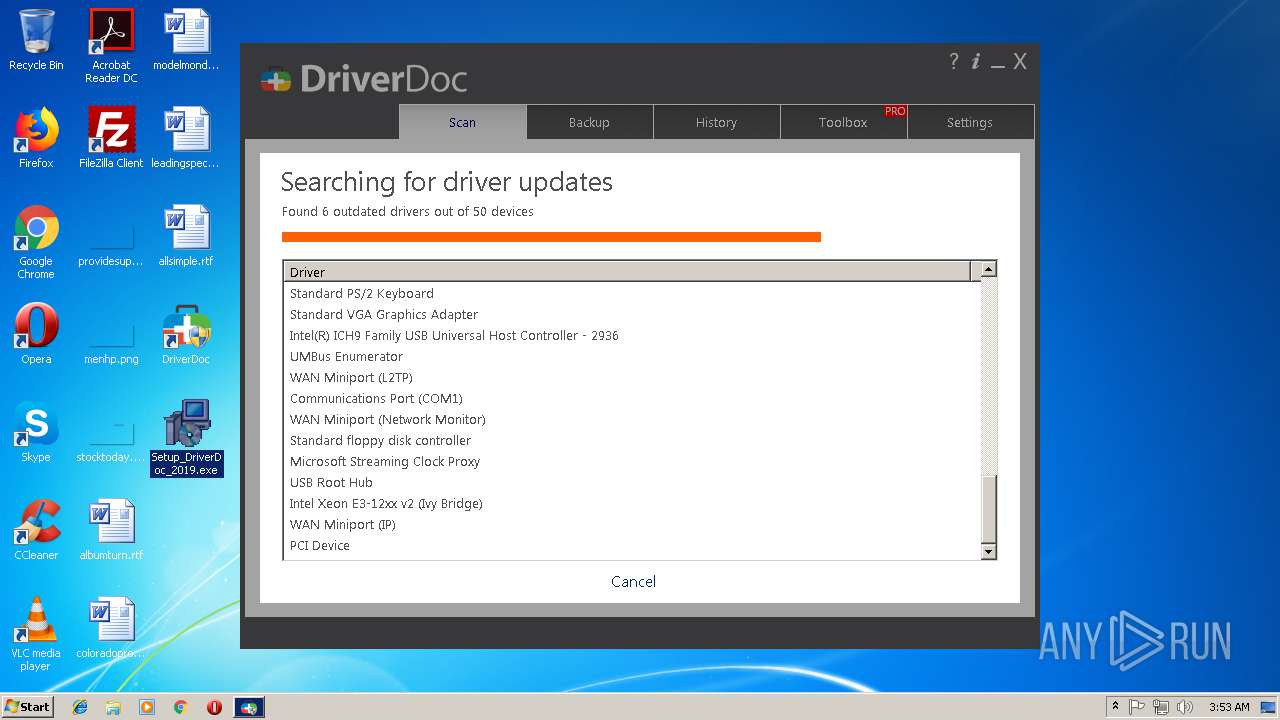The width and height of the screenshot is (1280, 720).
Task: Select WAN Miniport (L2TP) row
Action: tap(631, 377)
